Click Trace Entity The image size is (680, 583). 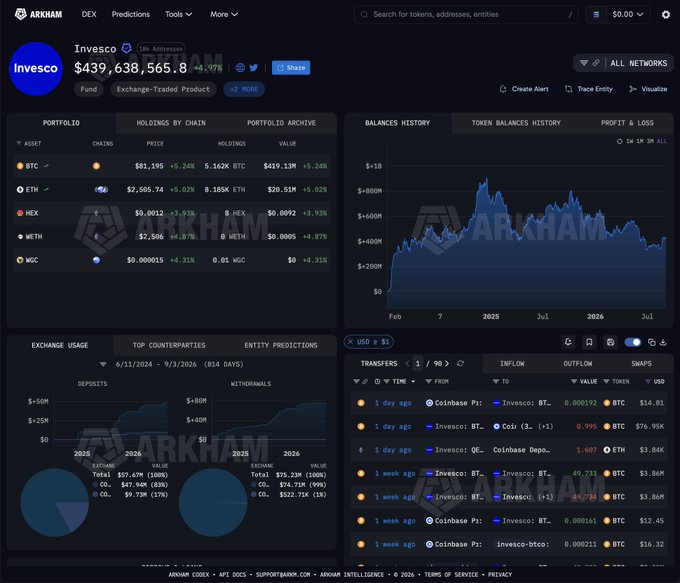pyautogui.click(x=588, y=89)
